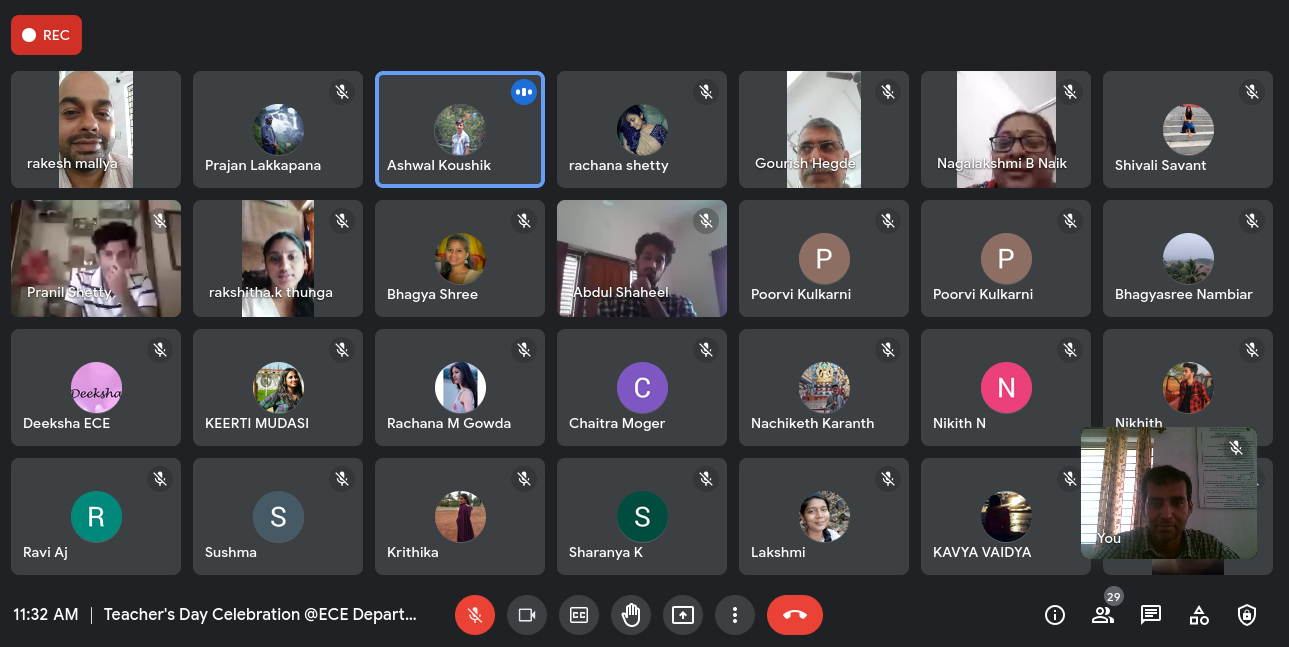The height and width of the screenshot is (647, 1289).
Task: Select Chaitra Moger's purple avatar tile
Action: pos(642,388)
